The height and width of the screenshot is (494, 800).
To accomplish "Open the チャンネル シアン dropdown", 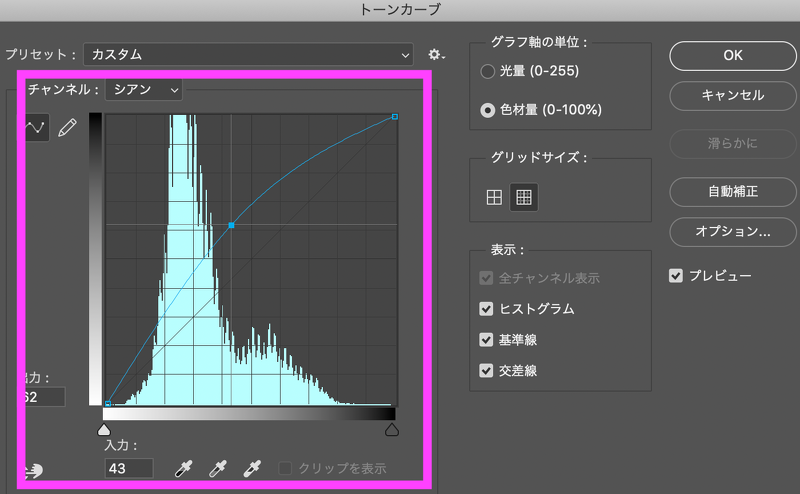I will [x=144, y=90].
